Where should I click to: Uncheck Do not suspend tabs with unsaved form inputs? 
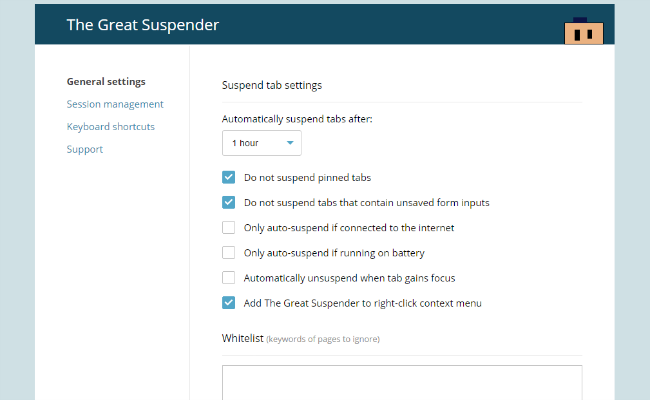[228, 203]
